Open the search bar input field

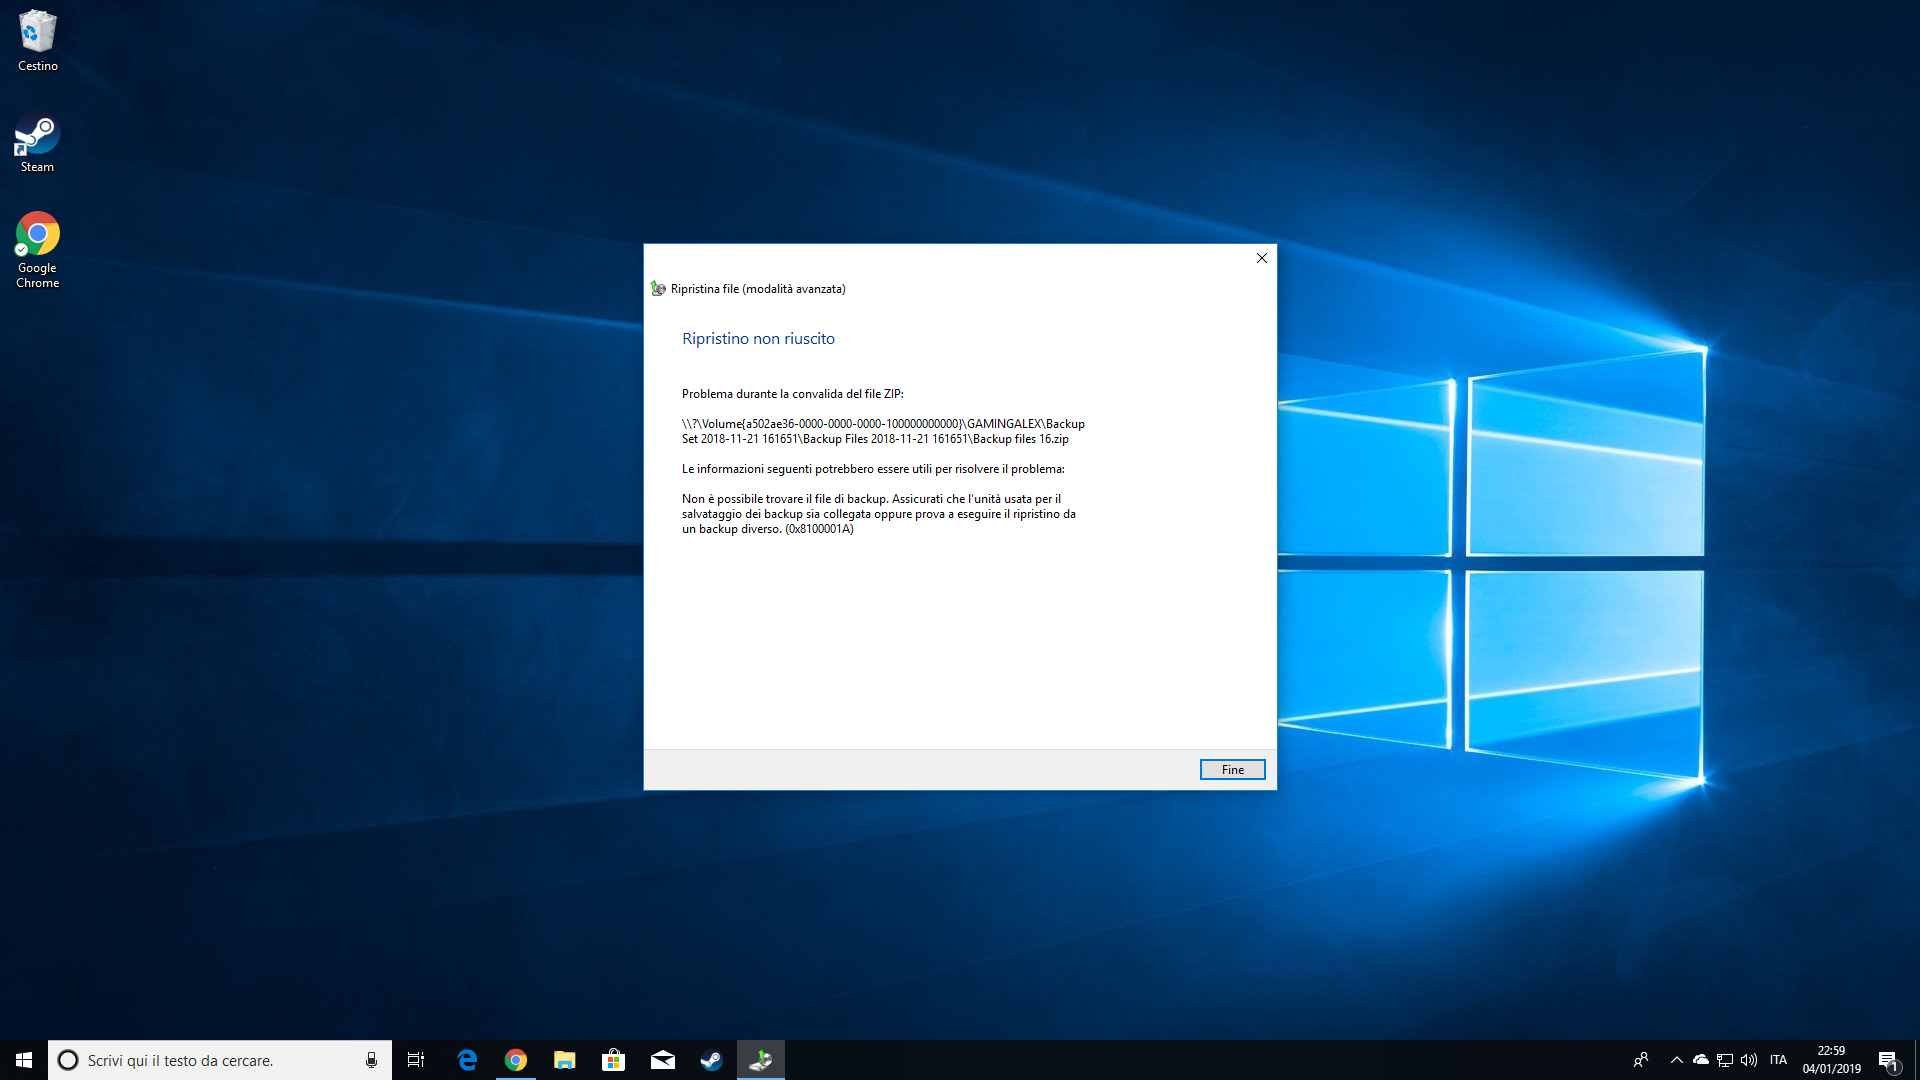(219, 1059)
